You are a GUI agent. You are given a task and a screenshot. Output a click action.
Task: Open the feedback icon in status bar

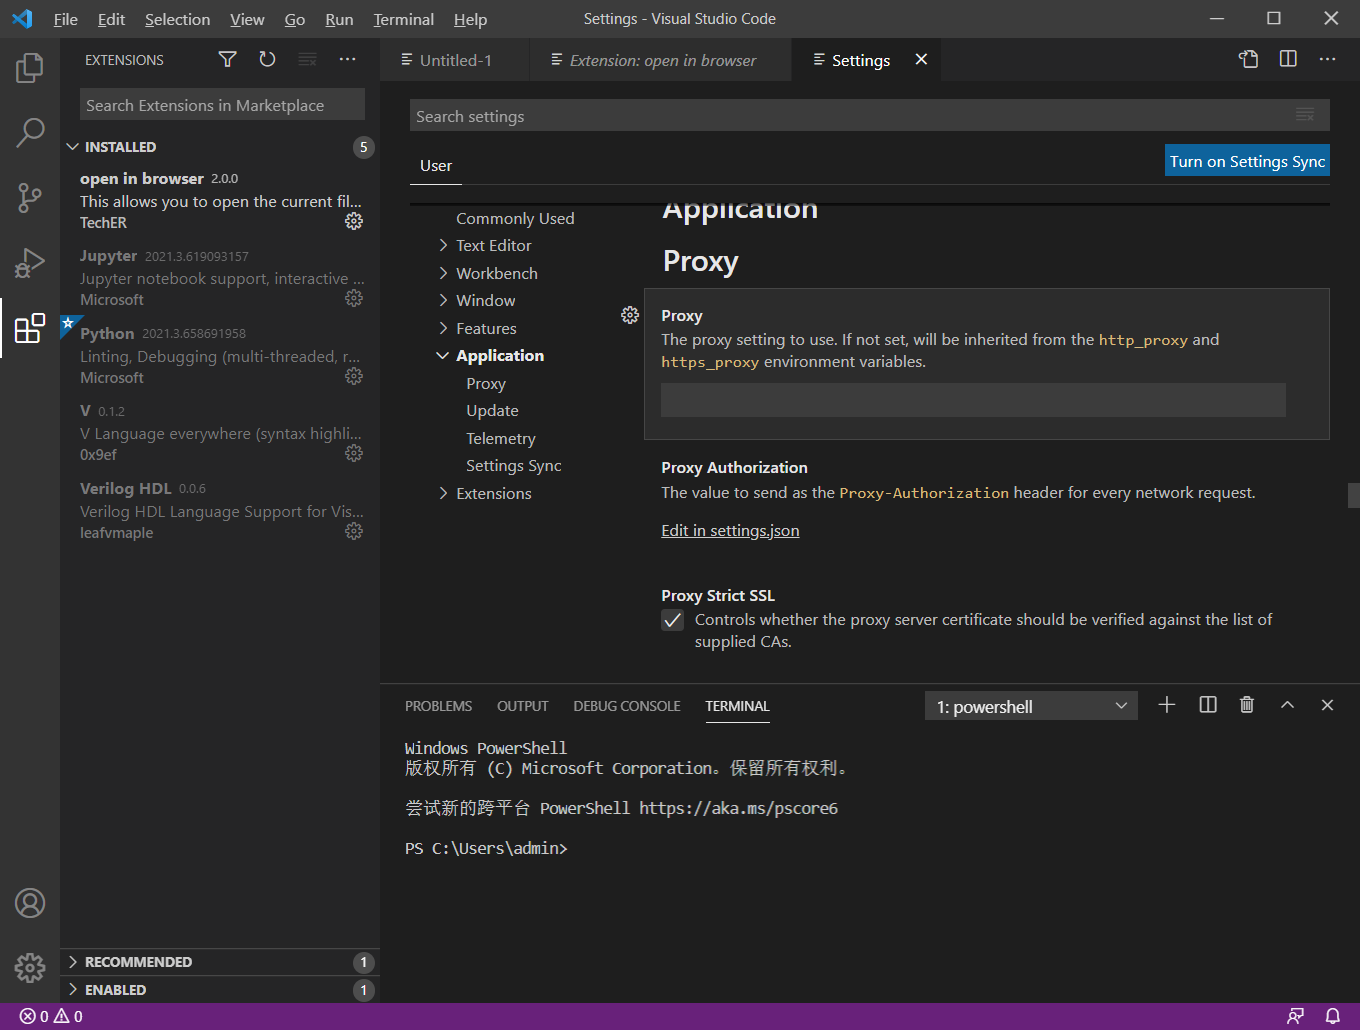1296,1016
